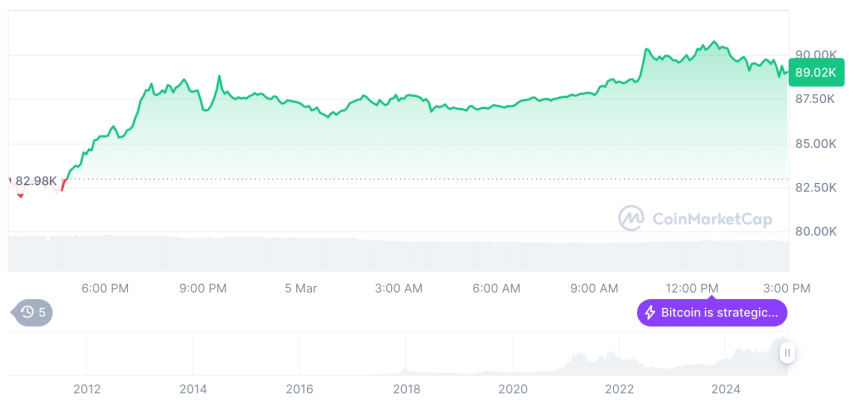Select 2018 on the history timeline
Image resolution: width=860 pixels, height=401 pixels.
(406, 389)
